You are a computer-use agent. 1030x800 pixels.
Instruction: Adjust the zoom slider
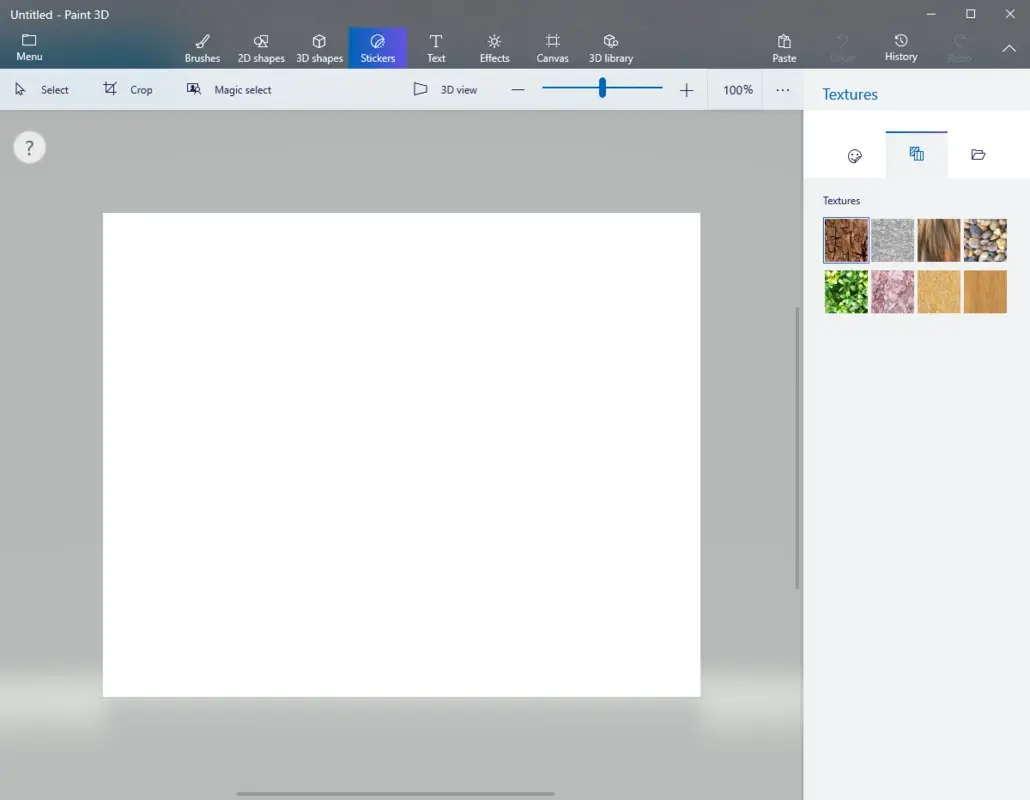(601, 88)
